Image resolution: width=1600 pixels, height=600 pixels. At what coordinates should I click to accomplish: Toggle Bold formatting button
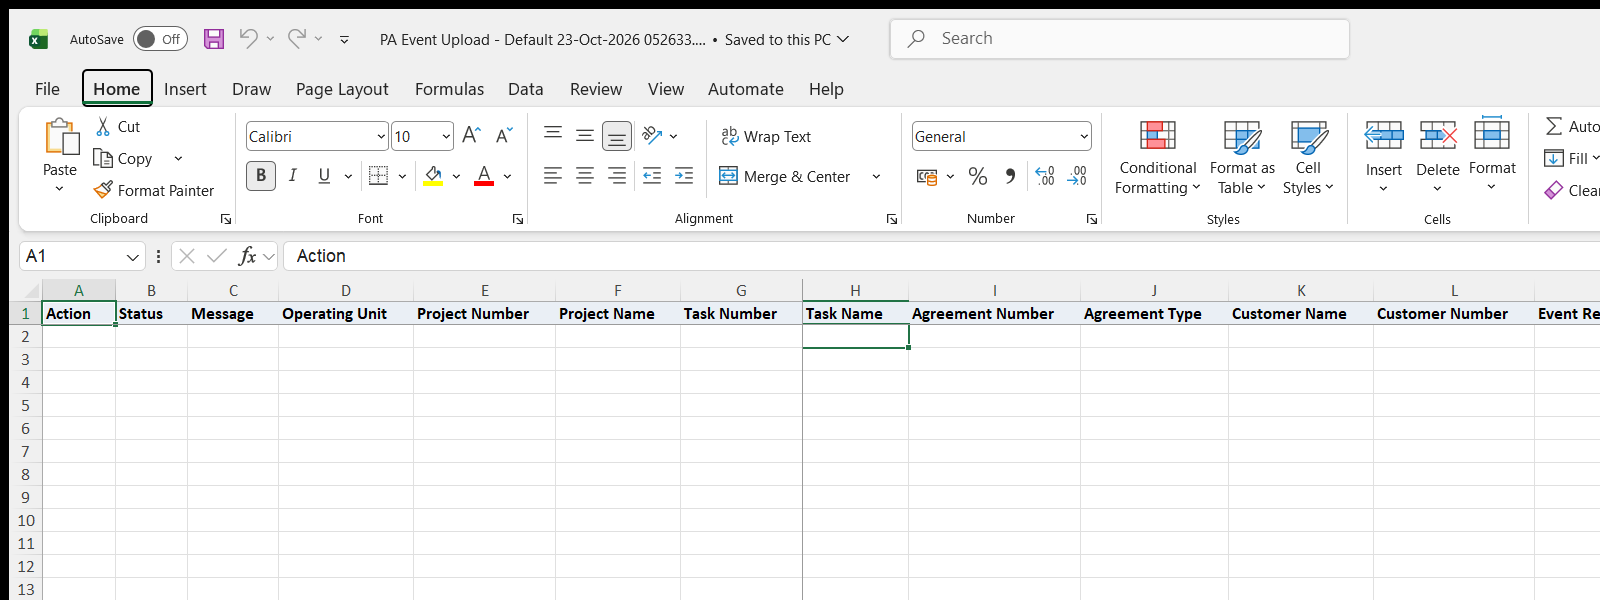pyautogui.click(x=261, y=176)
